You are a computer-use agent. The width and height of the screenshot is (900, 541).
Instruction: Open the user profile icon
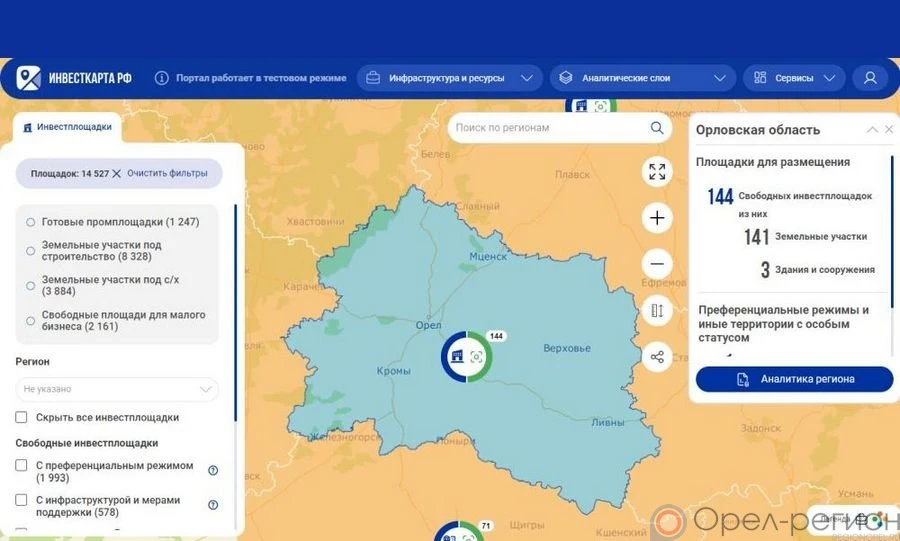(x=870, y=78)
